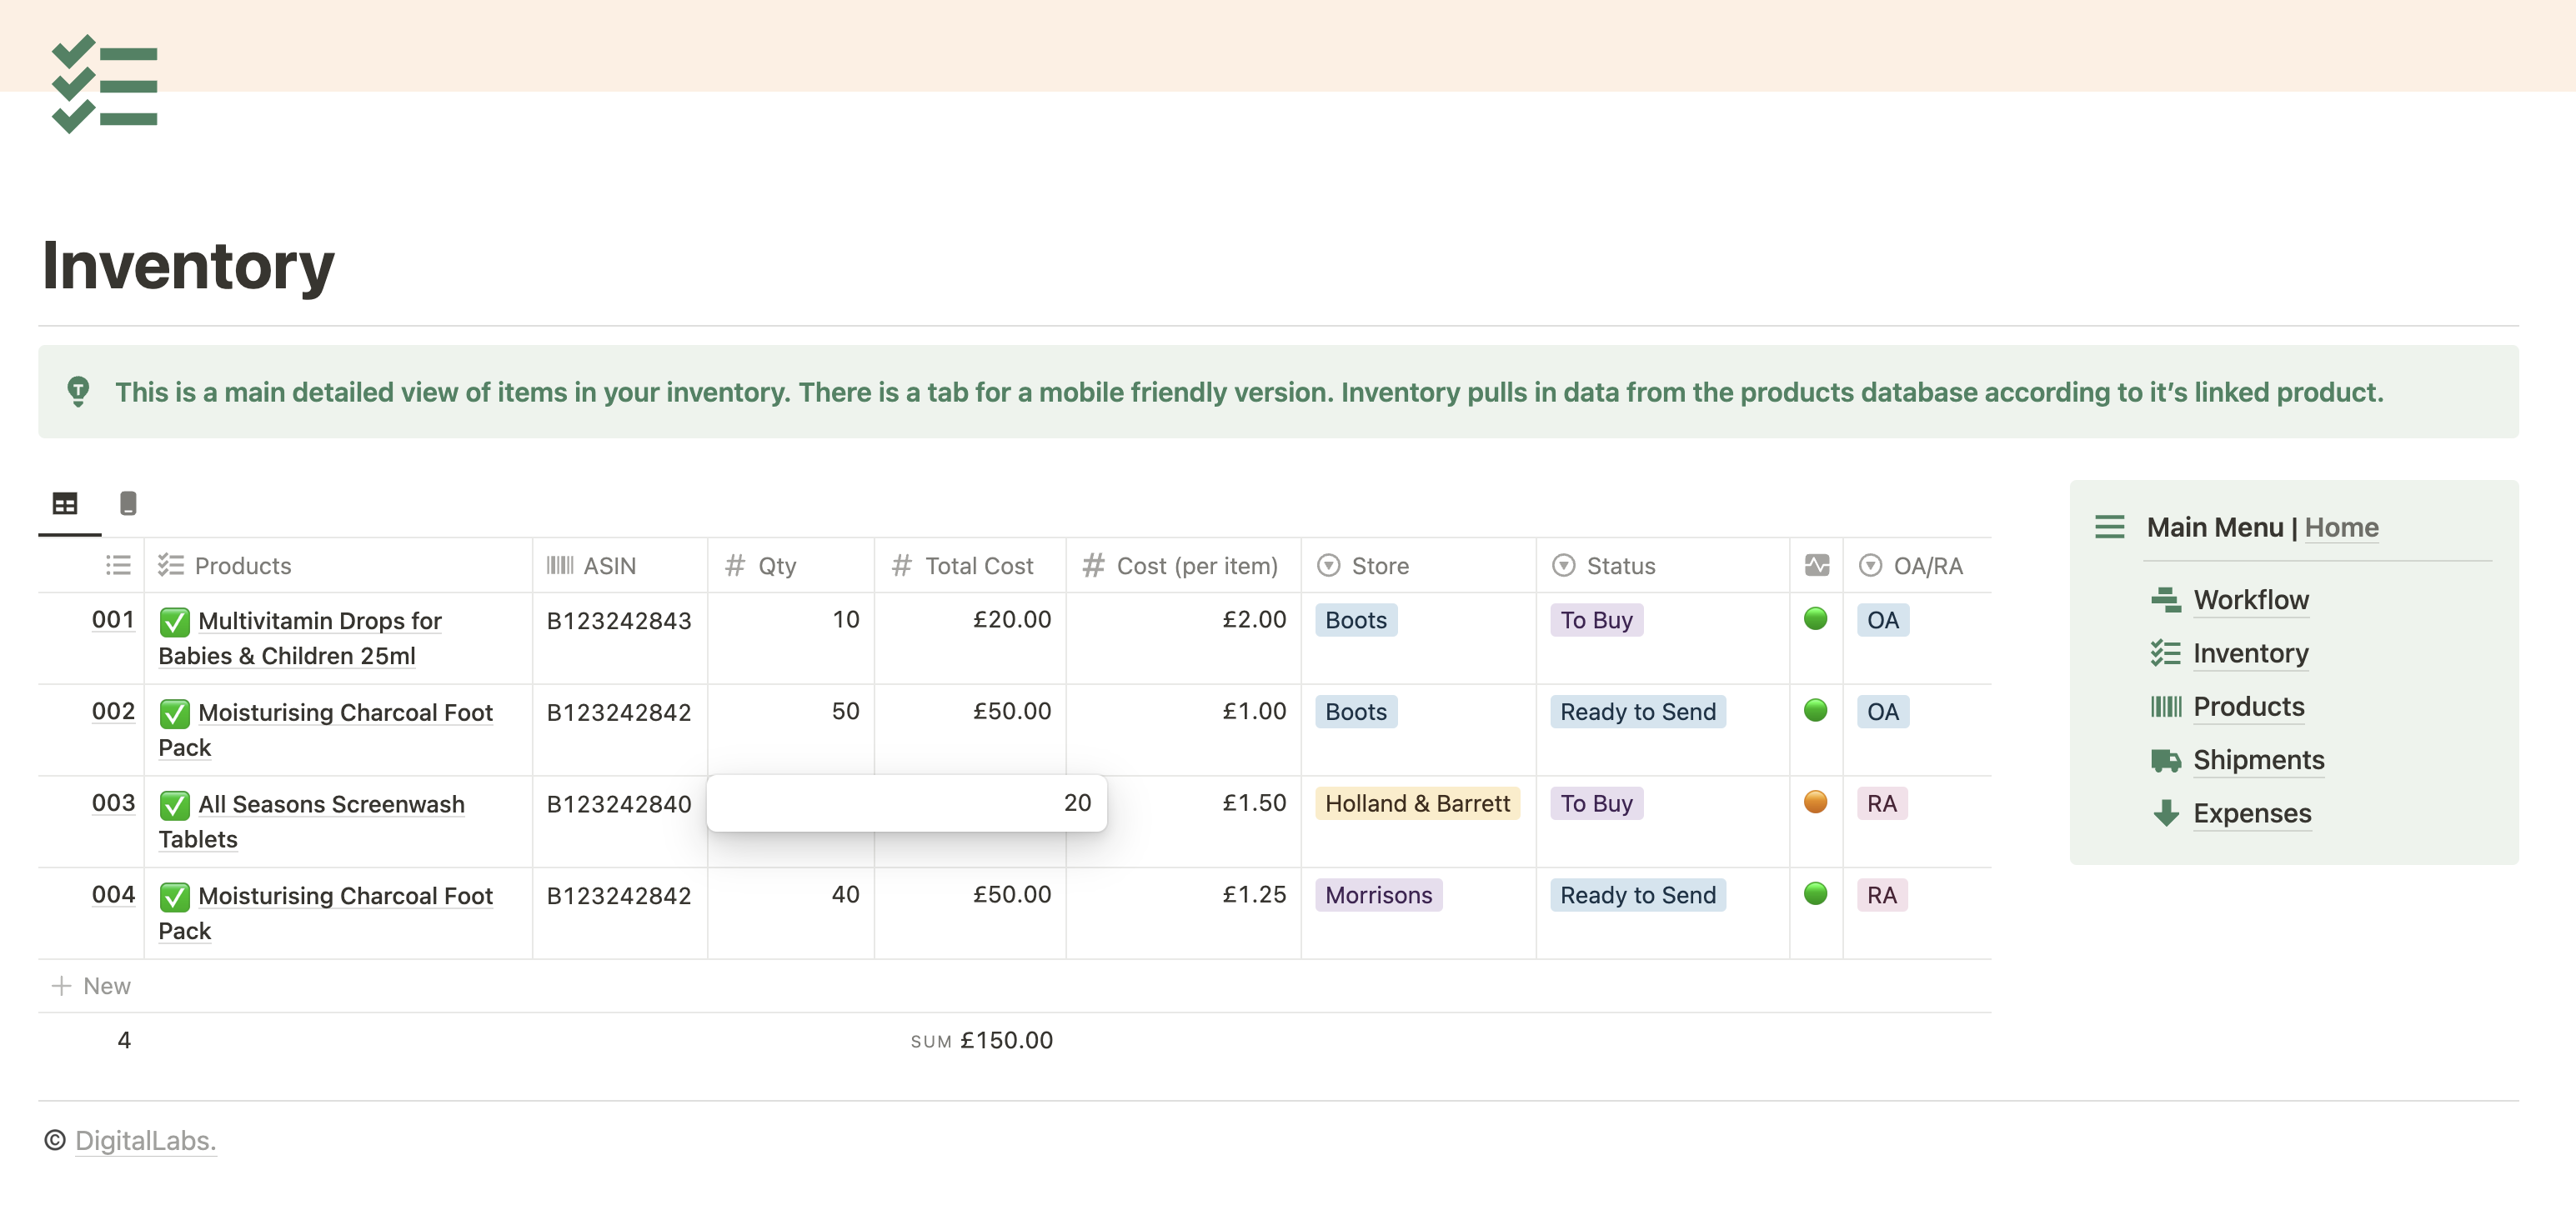2576x1225 pixels.
Task: Switch to the table view icon
Action: pyautogui.click(x=66, y=503)
